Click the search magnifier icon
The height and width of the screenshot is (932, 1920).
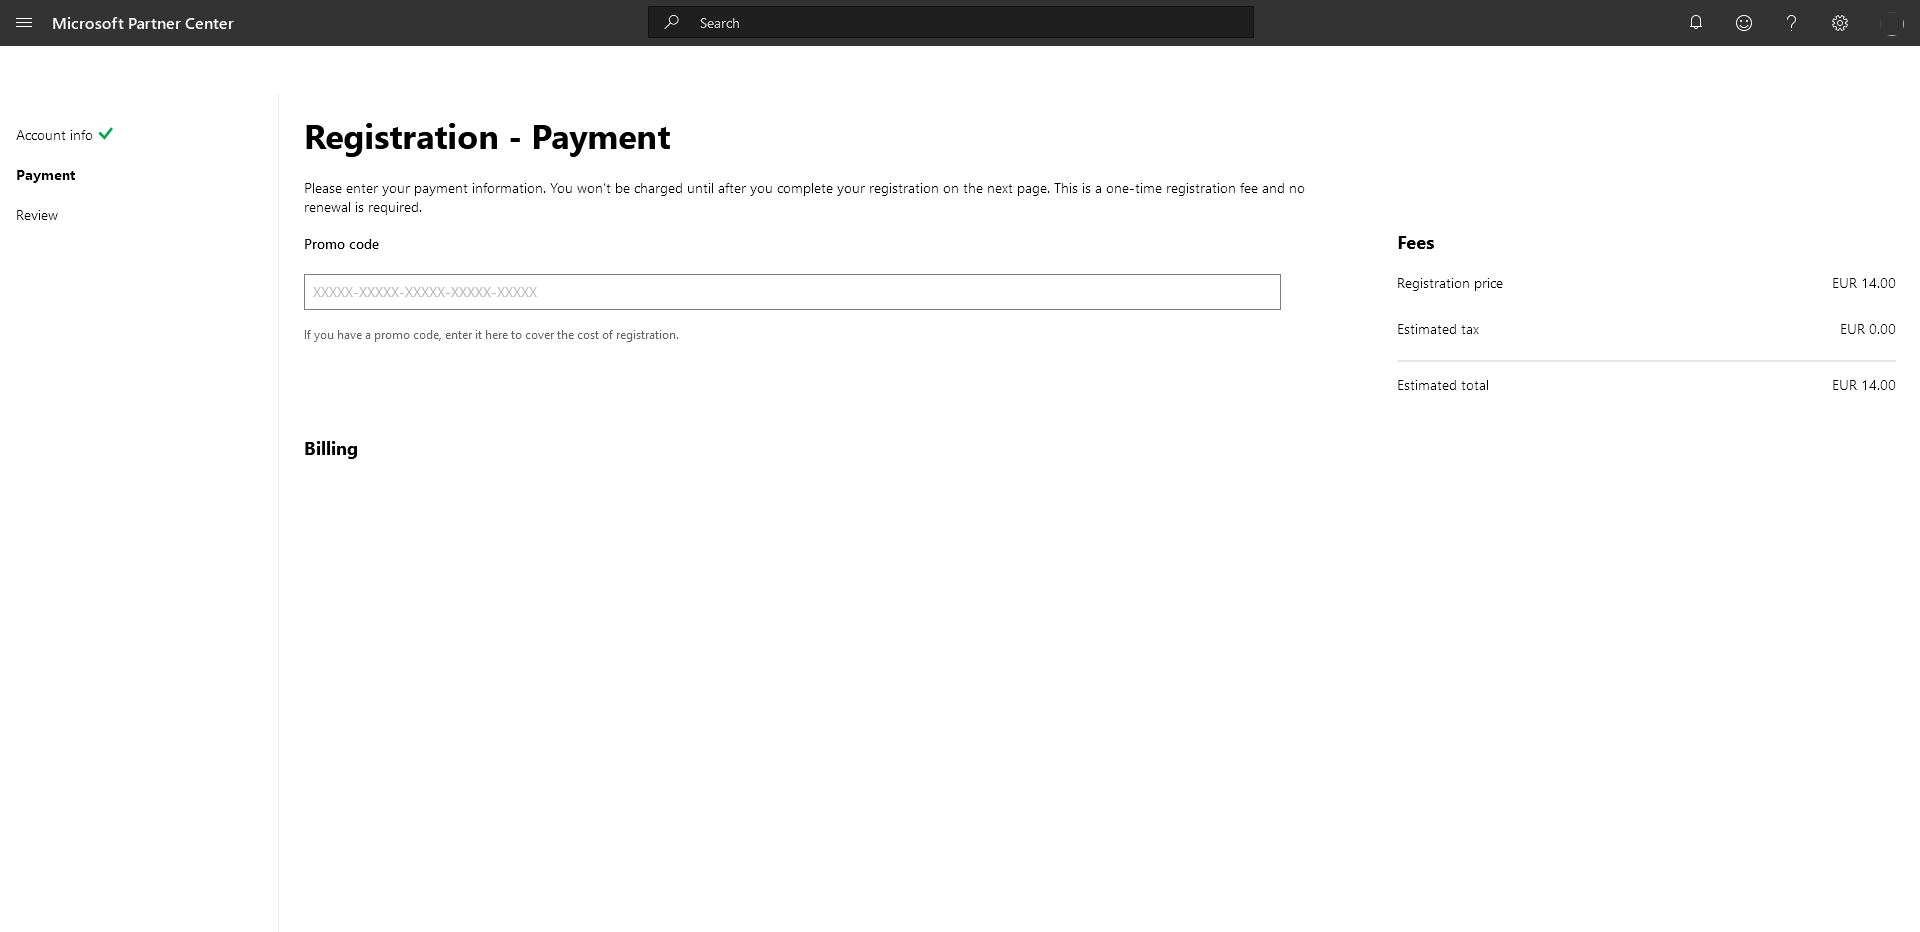tap(672, 22)
